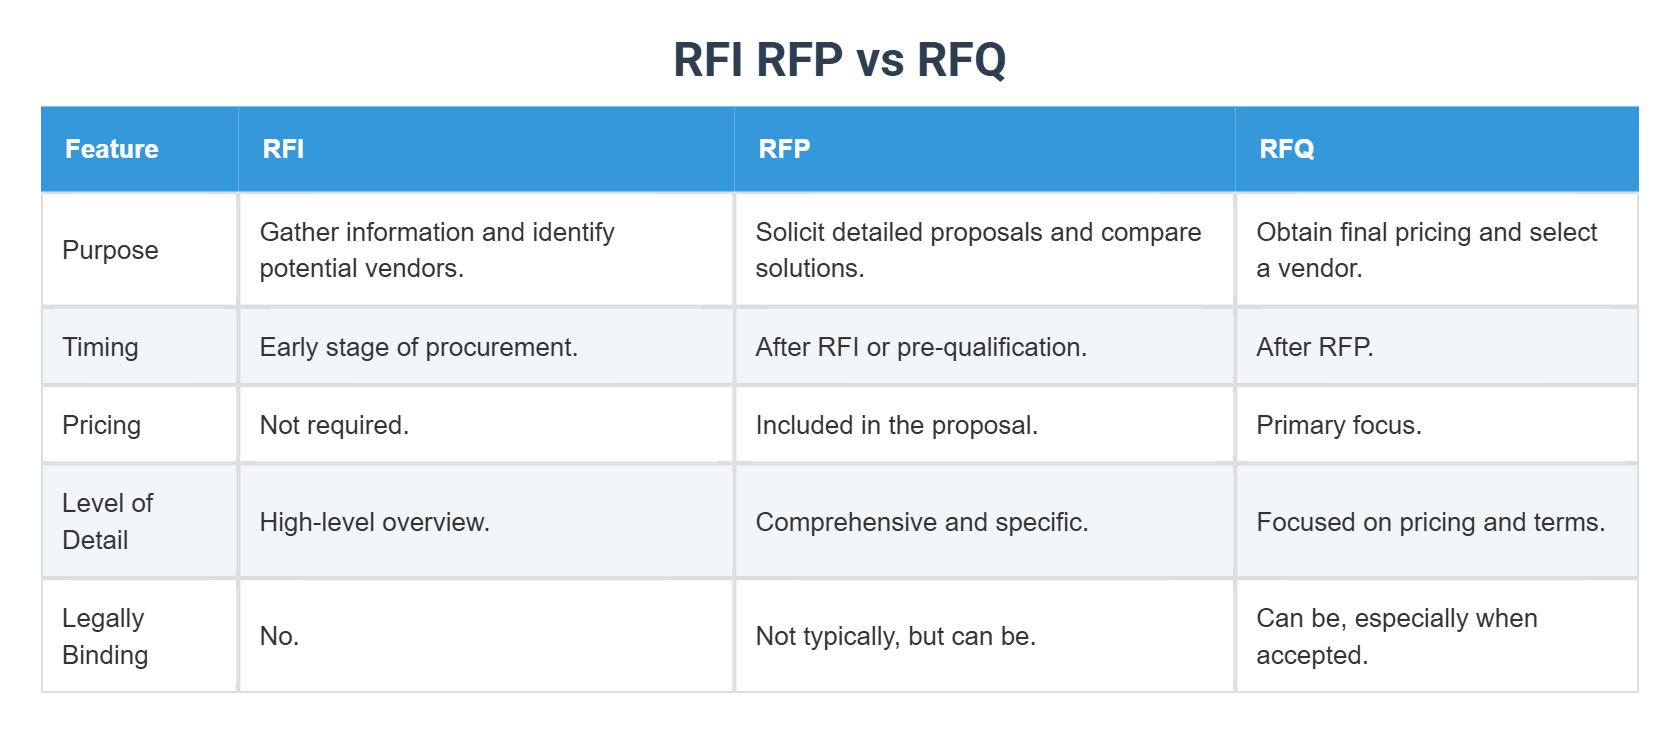Viewport: 1680px width, 736px height.
Task: Click the RFP column header
Action: (x=784, y=149)
